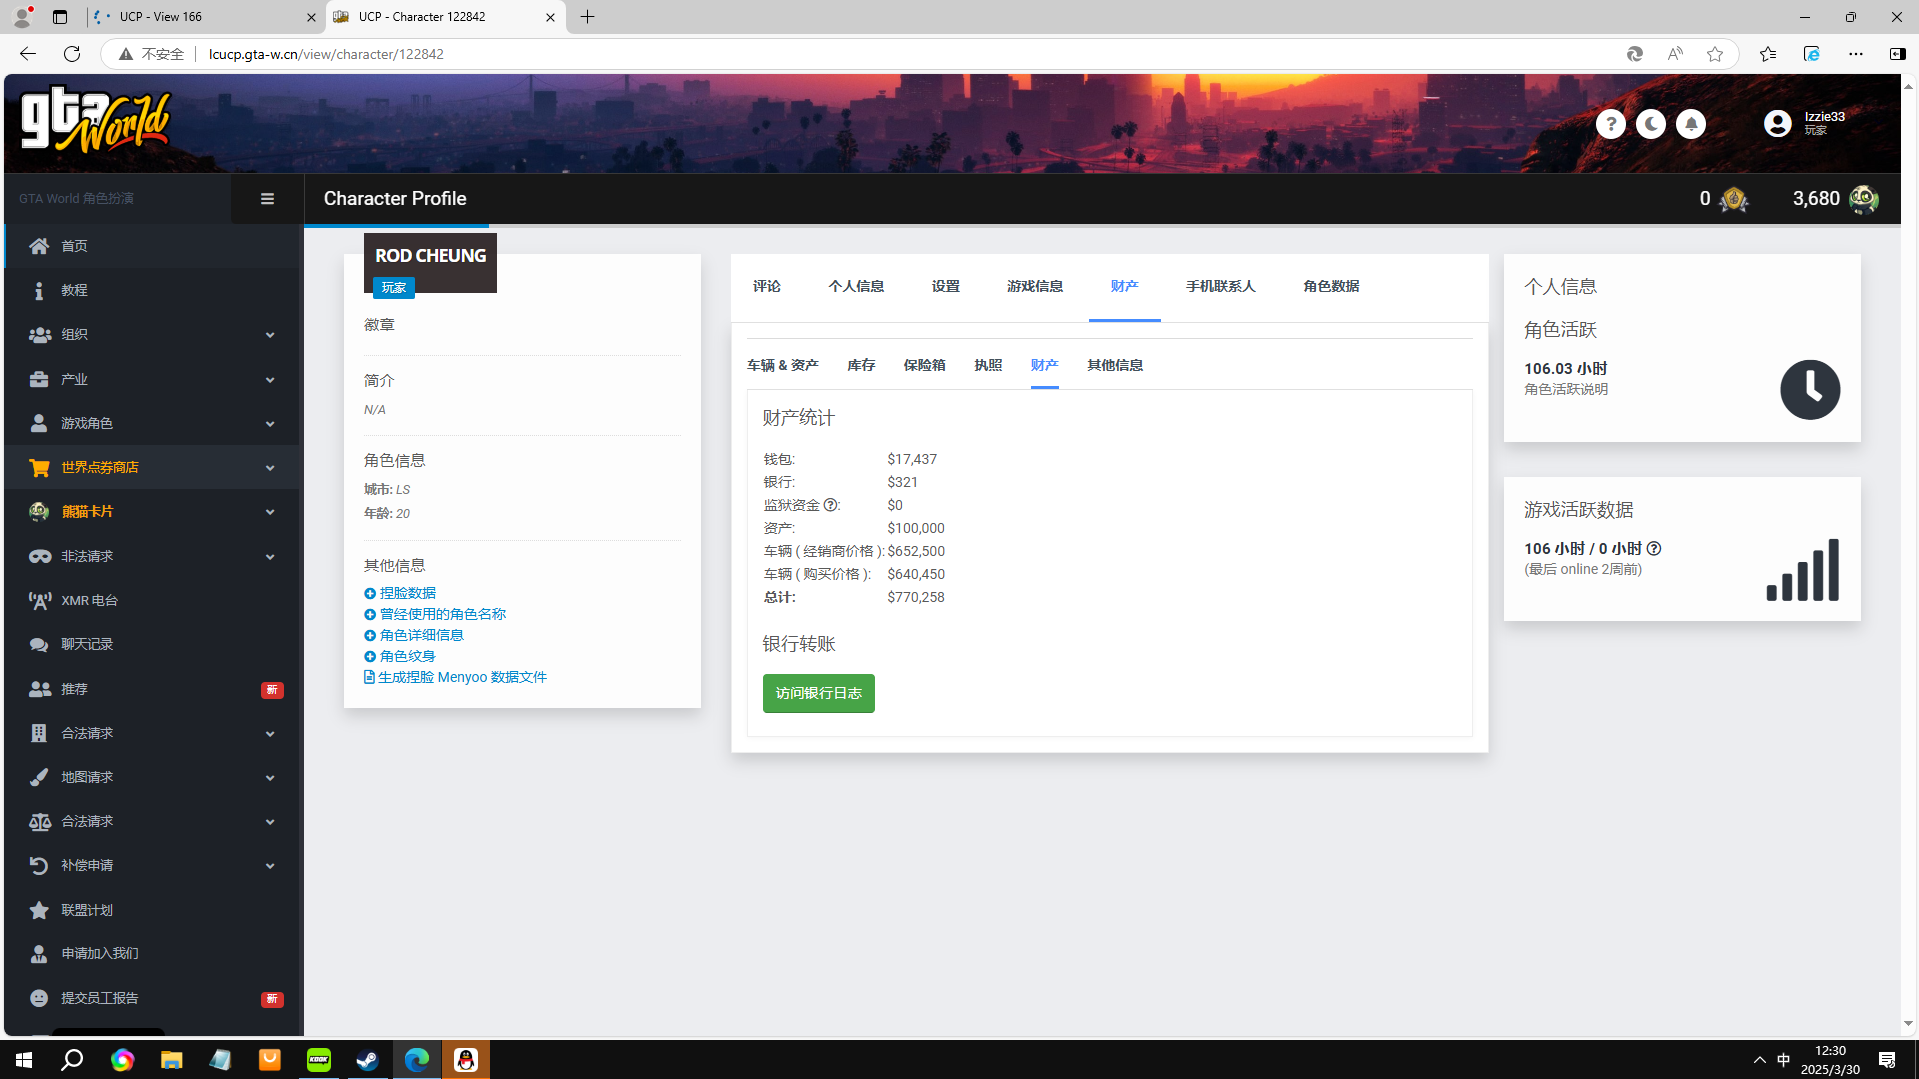The height and width of the screenshot is (1079, 1919).
Task: Click the world points badge icon
Action: click(1733, 199)
